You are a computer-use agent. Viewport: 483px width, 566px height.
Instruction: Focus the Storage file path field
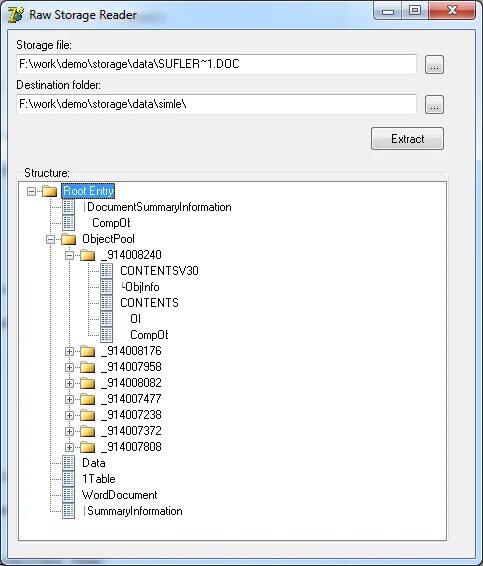216,64
